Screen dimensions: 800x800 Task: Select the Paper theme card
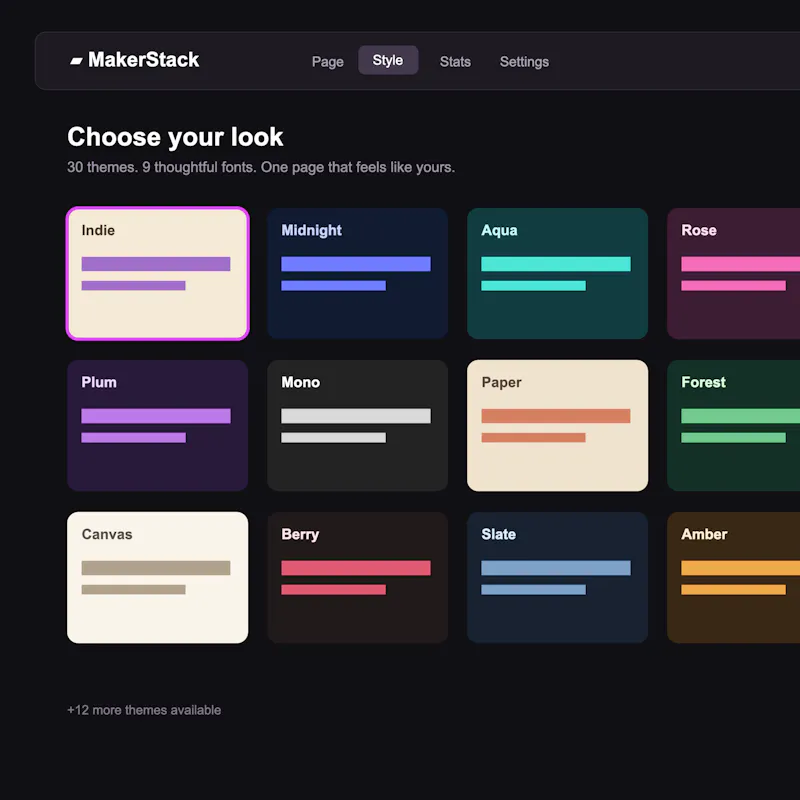tap(558, 426)
